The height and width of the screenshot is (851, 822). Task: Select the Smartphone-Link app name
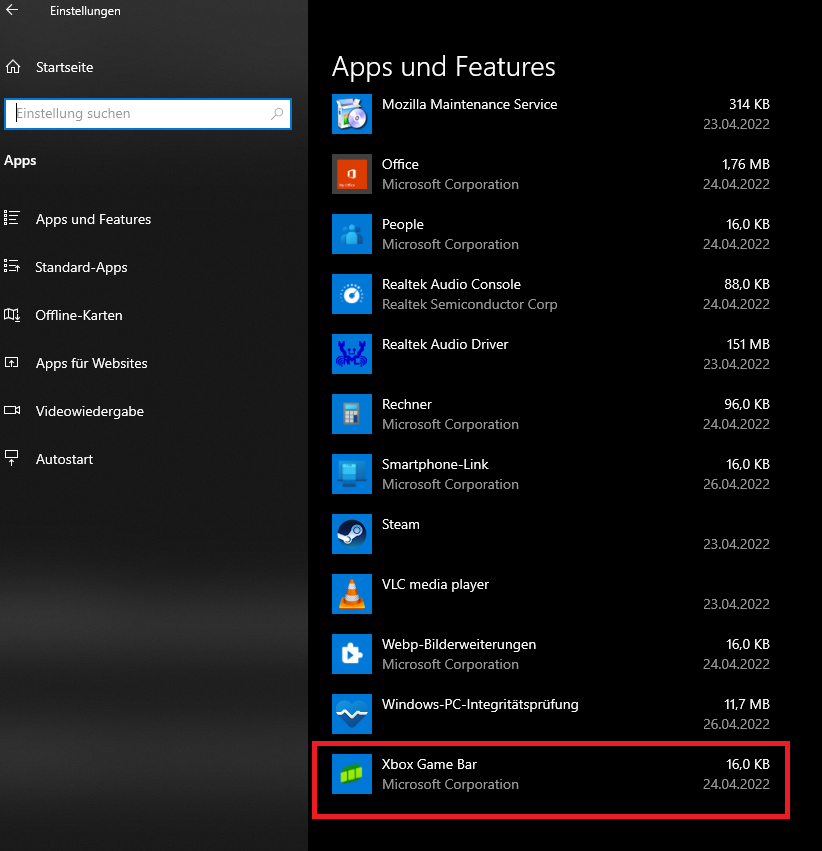click(435, 464)
